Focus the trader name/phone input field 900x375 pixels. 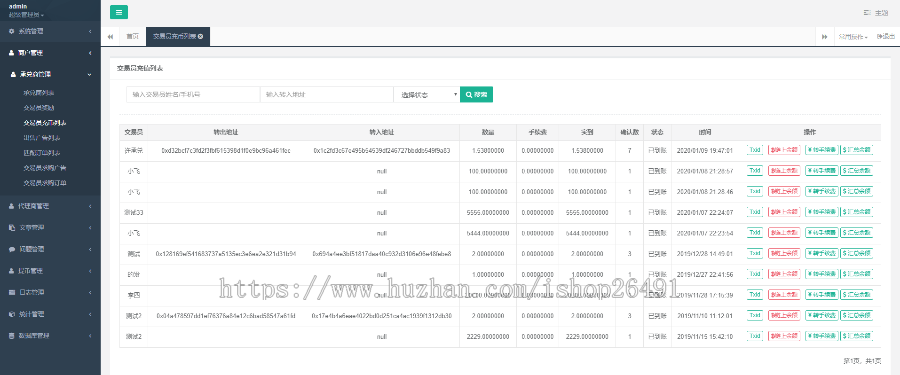193,95
